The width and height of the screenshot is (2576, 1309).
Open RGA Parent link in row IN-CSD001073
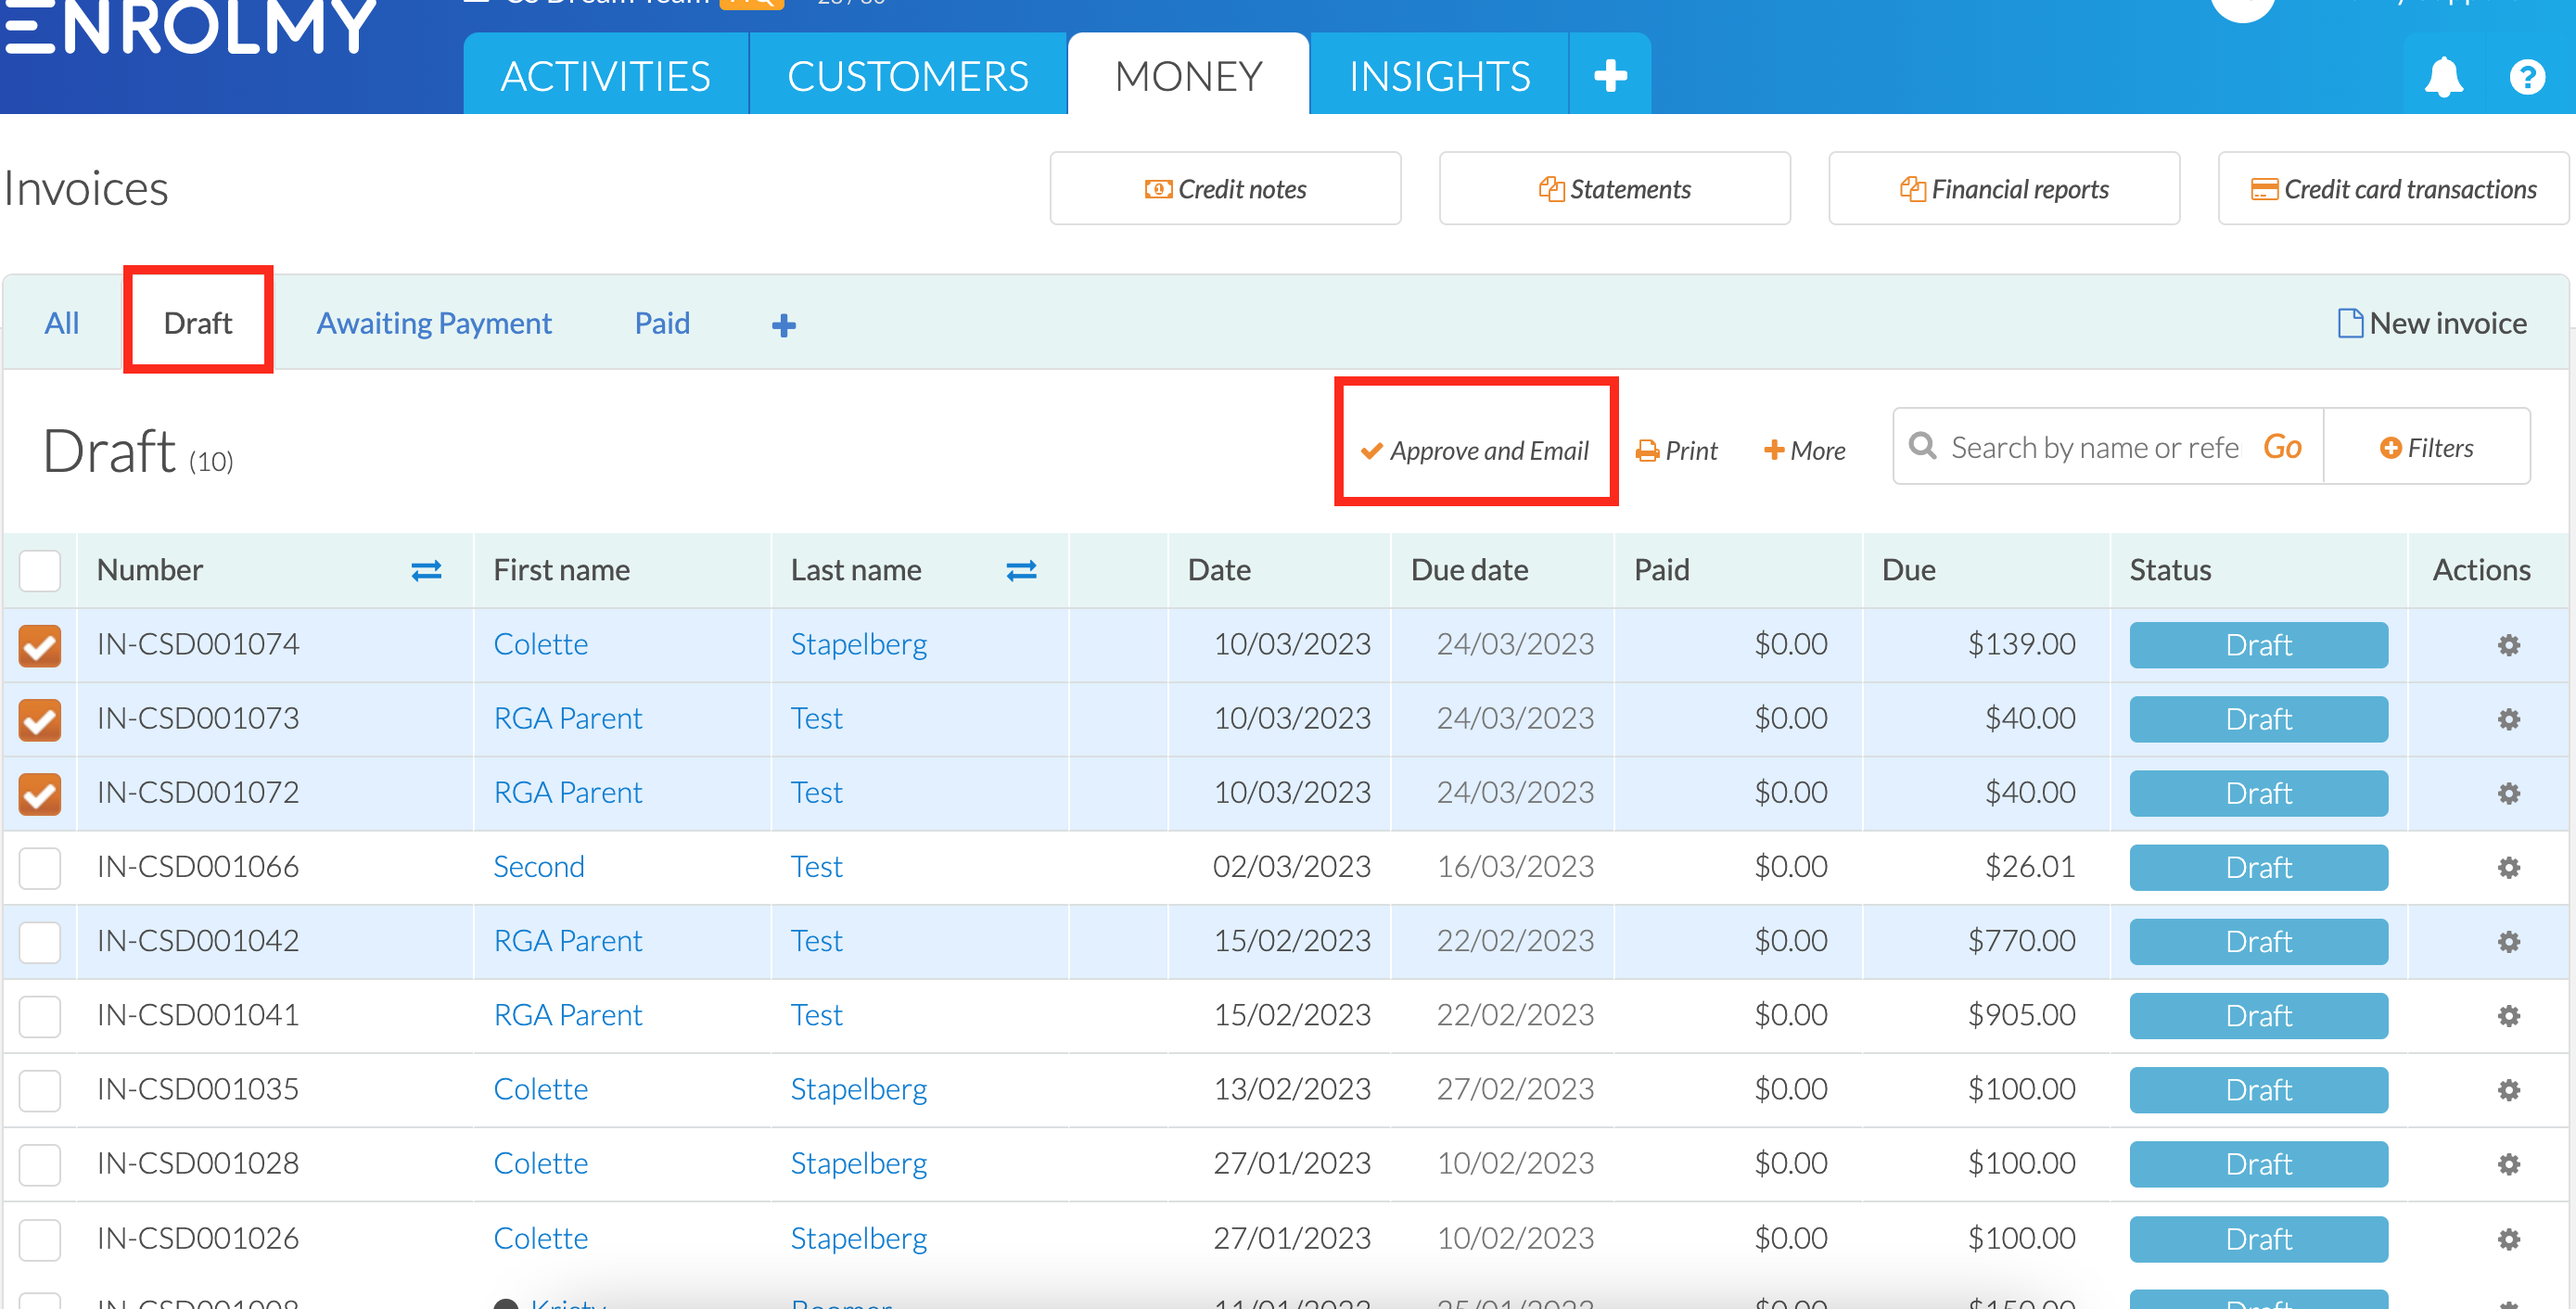pos(568,718)
